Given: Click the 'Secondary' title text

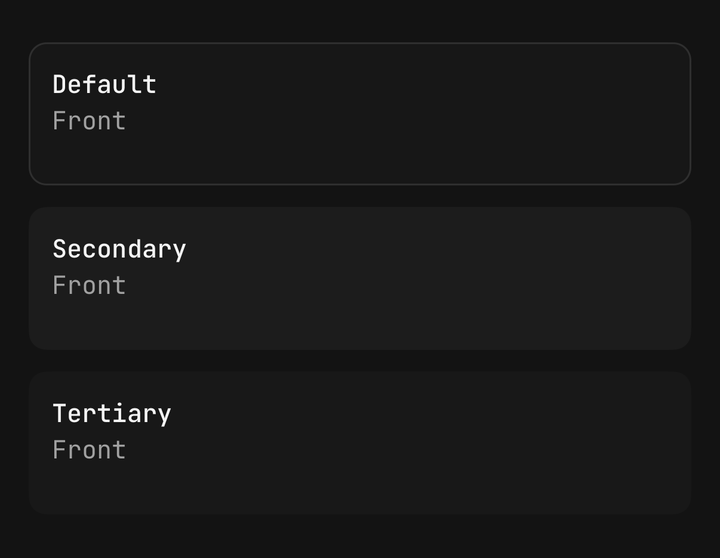Looking at the screenshot, I should (119, 250).
